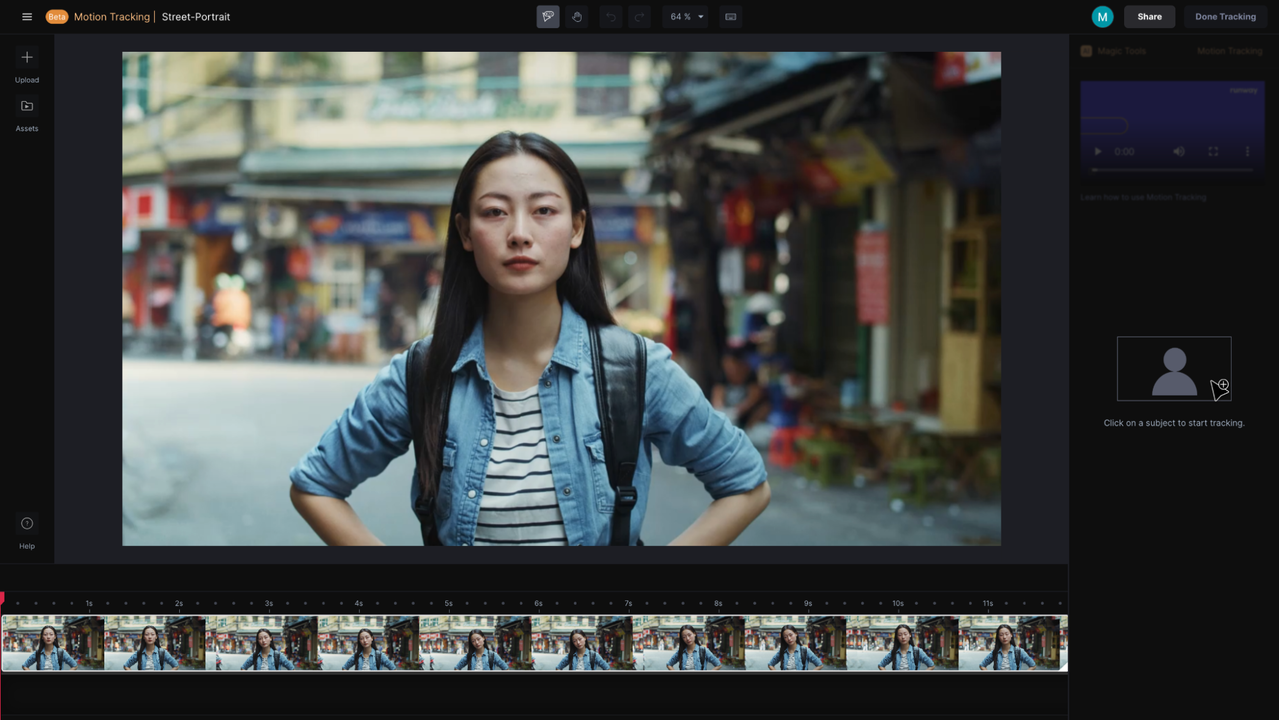Open the Help panel
Screen dimensions: 1279x720
pos(27,524)
